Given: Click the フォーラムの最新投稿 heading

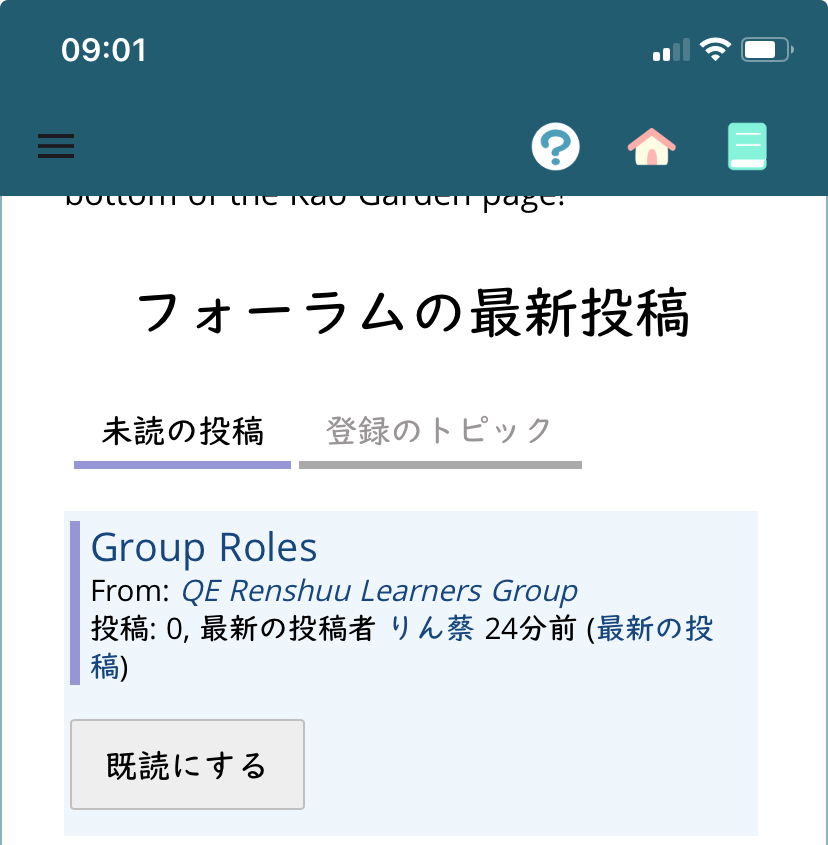Looking at the screenshot, I should point(413,313).
